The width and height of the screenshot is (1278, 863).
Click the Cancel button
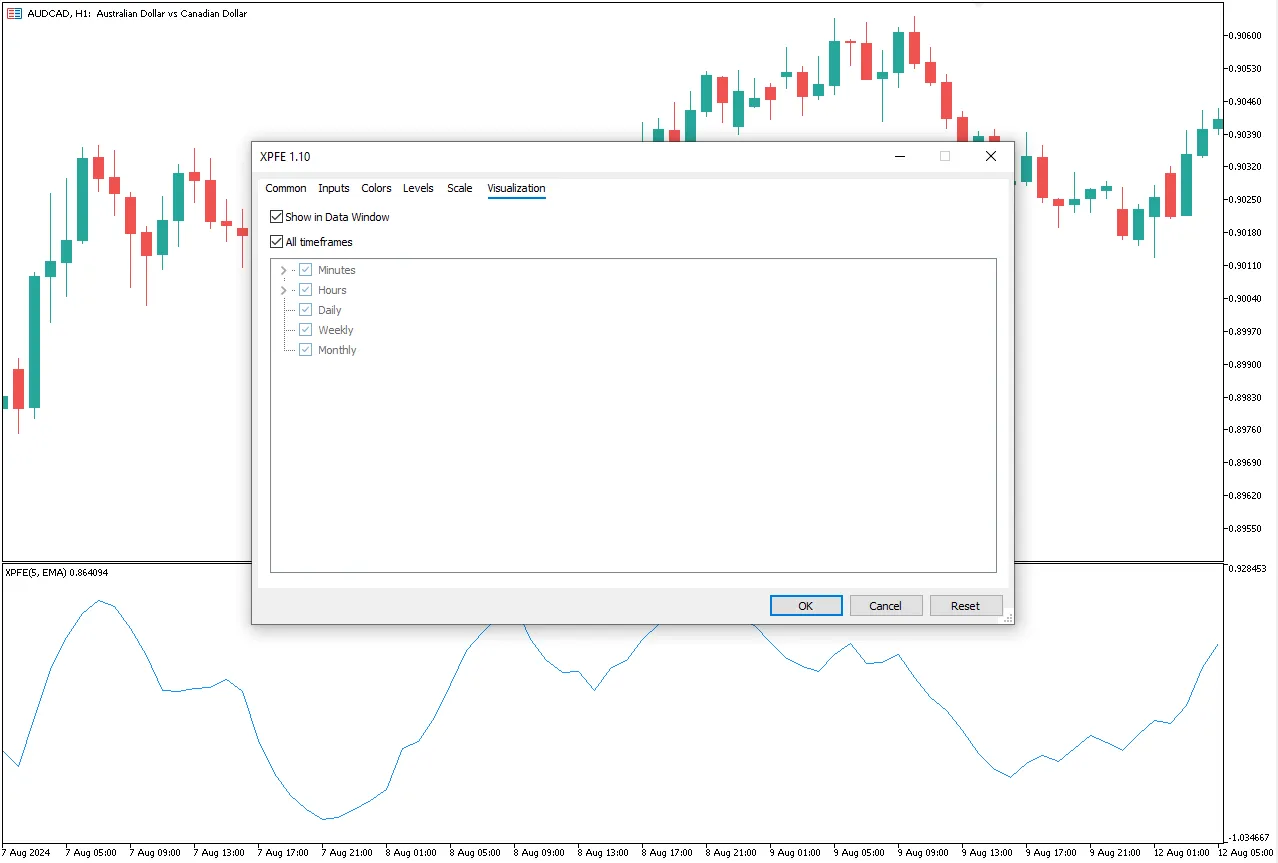pos(885,606)
